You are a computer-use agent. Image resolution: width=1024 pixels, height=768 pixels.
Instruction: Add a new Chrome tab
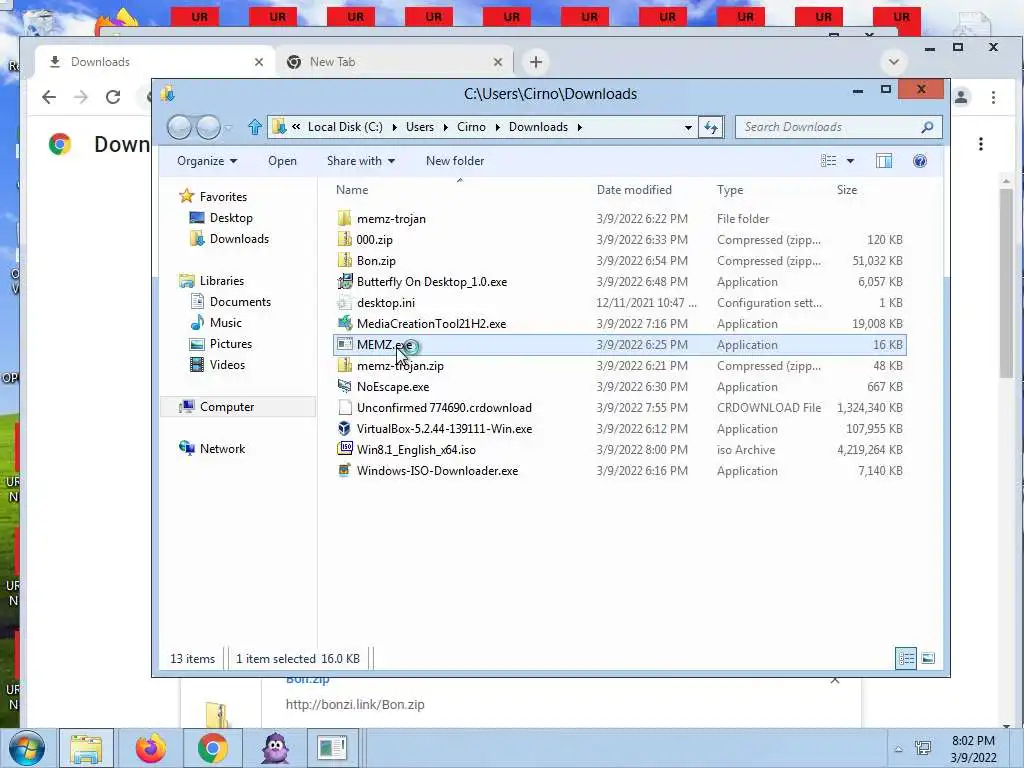[536, 62]
